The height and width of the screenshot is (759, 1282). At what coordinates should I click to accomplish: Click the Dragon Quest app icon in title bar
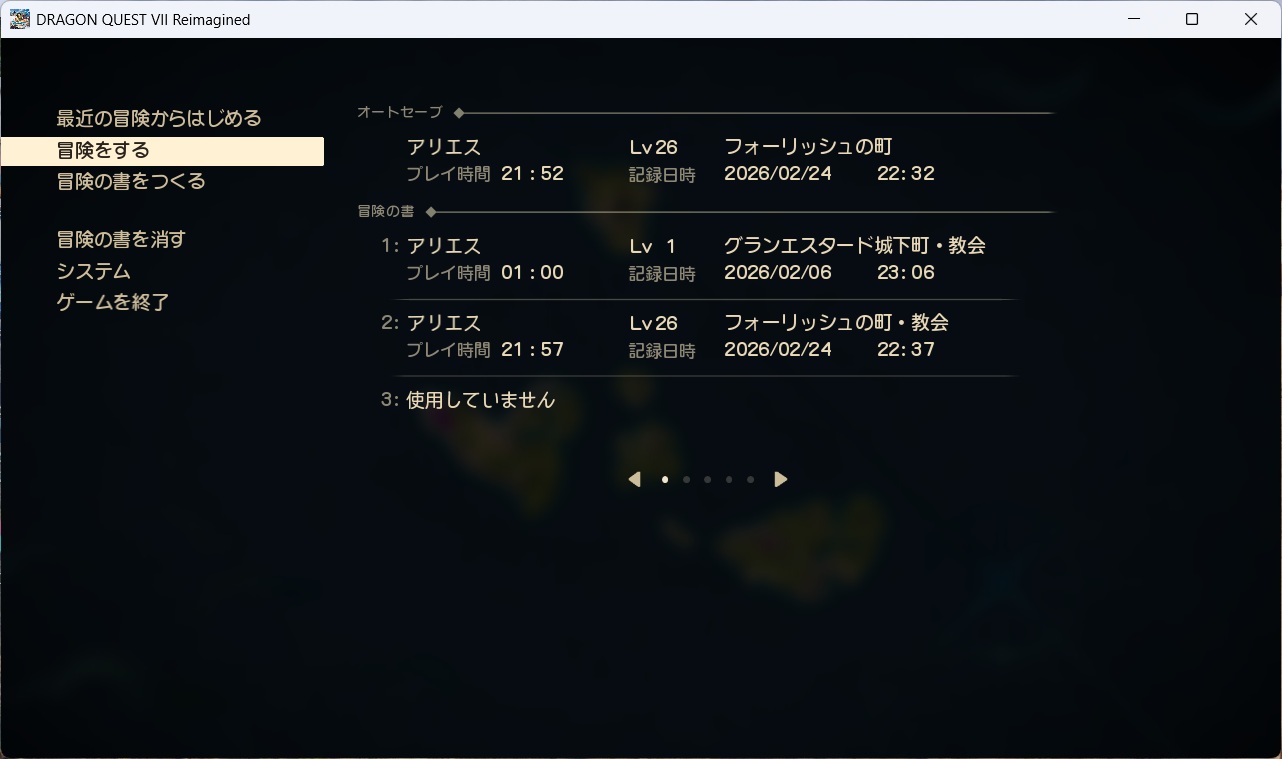coord(19,19)
